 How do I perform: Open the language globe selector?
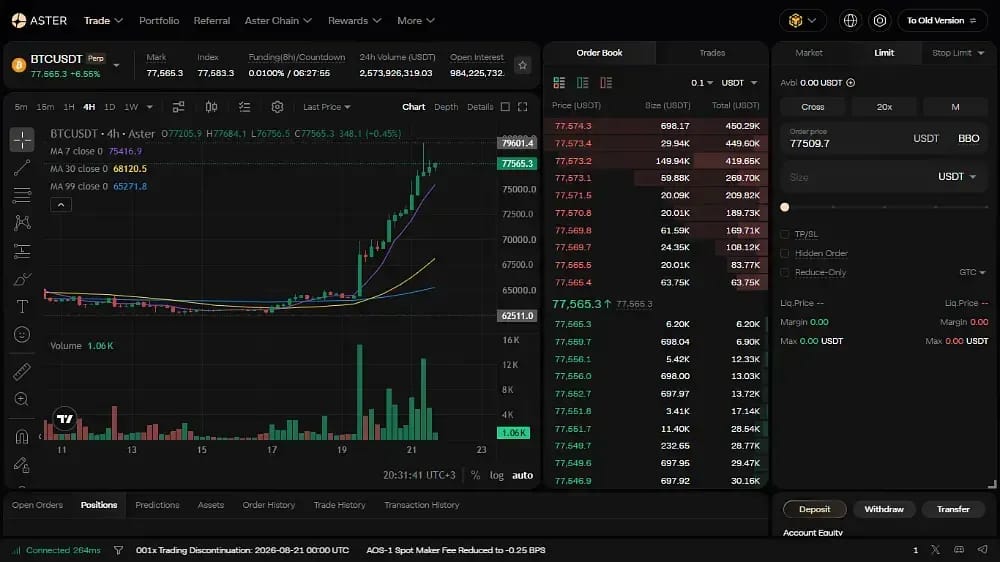850,20
